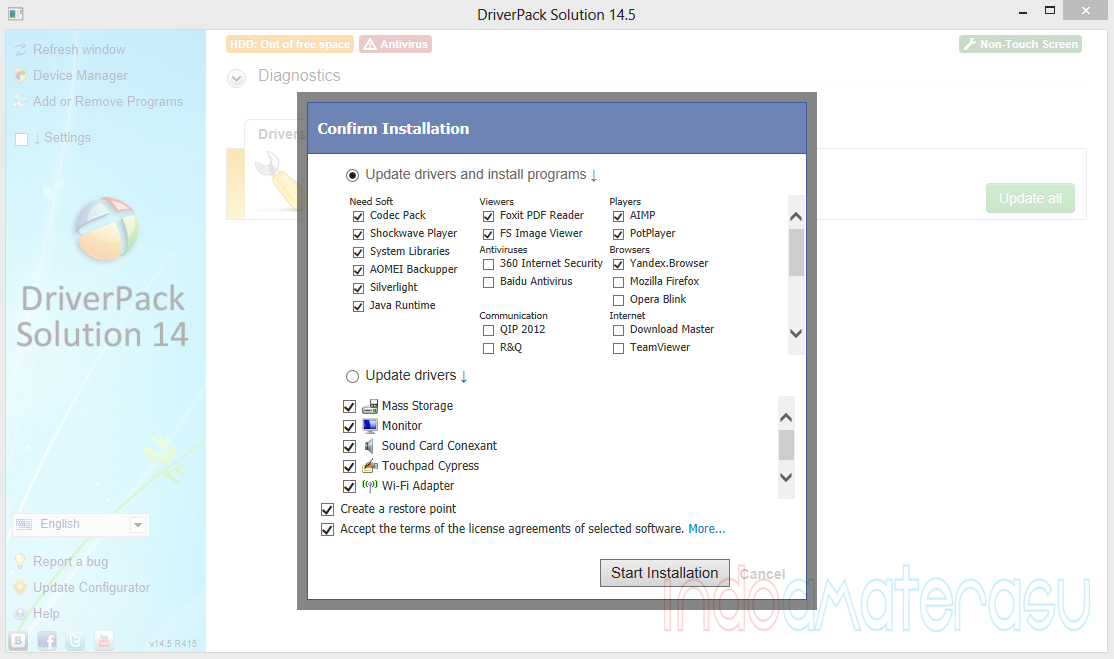Open the Twitter social icon
Screen dimensions: 1114x659
pyautogui.click(x=76, y=641)
